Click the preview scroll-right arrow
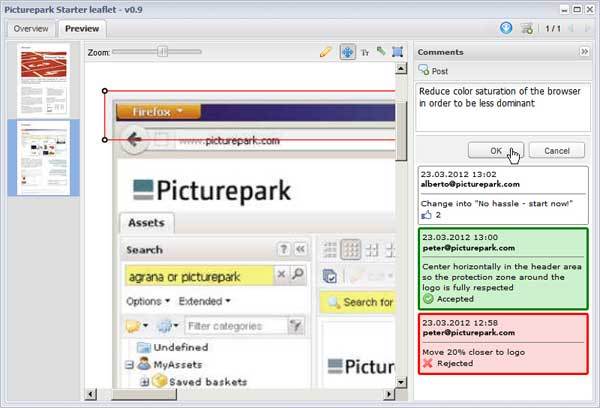This screenshot has width=600, height=408. tap(389, 394)
